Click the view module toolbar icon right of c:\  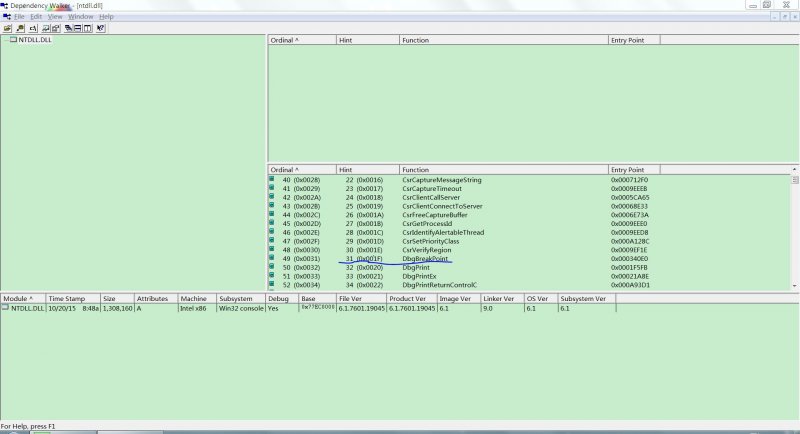[x=46, y=28]
